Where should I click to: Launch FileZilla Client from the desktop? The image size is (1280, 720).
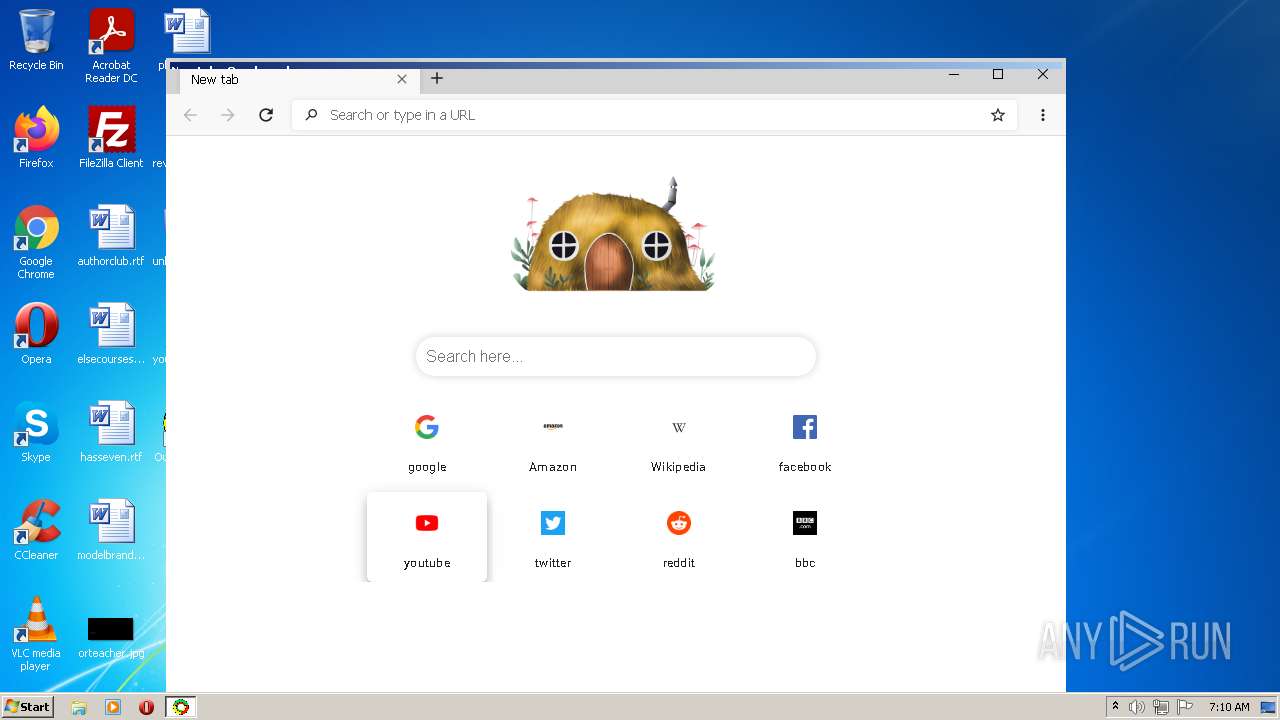(111, 138)
